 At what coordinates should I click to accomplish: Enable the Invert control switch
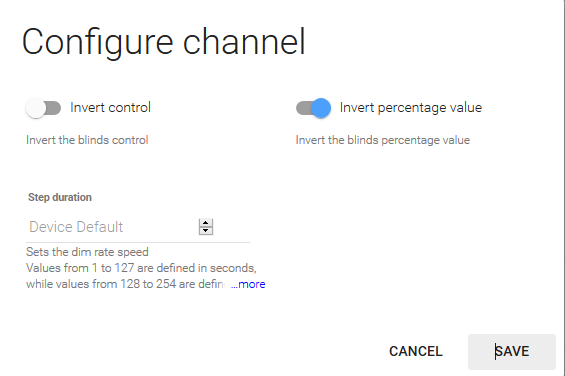tap(43, 108)
